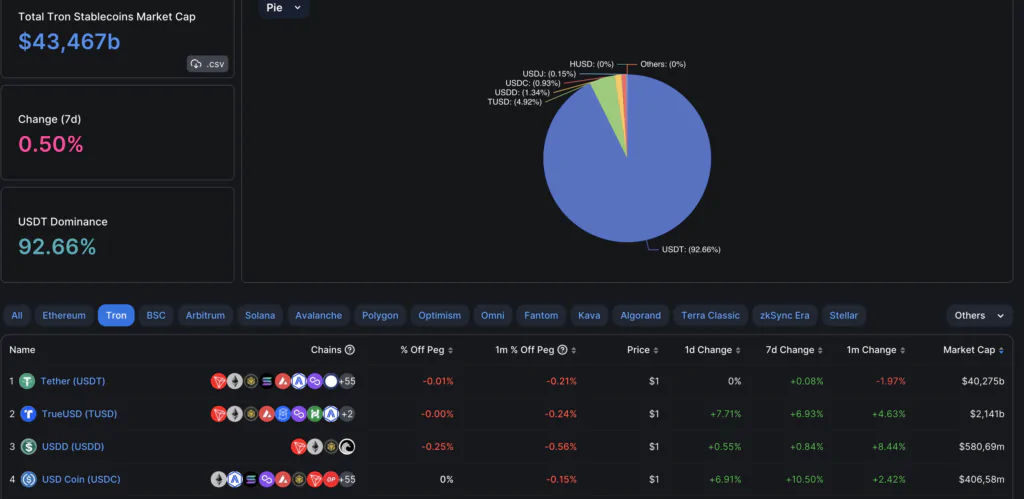Click the USDD: (1.34%) pie label
Image resolution: width=1024 pixels, height=499 pixels.
coord(522,93)
